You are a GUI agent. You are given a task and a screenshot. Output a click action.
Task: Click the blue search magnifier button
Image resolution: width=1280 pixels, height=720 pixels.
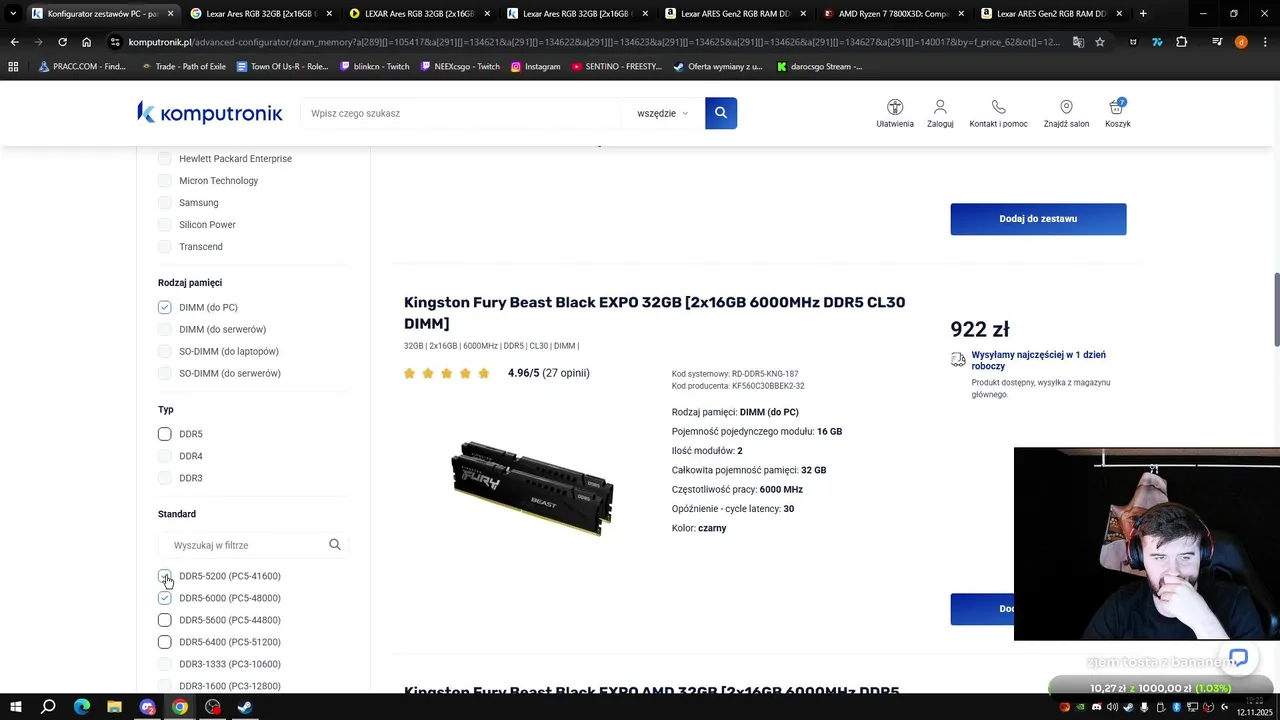721,113
